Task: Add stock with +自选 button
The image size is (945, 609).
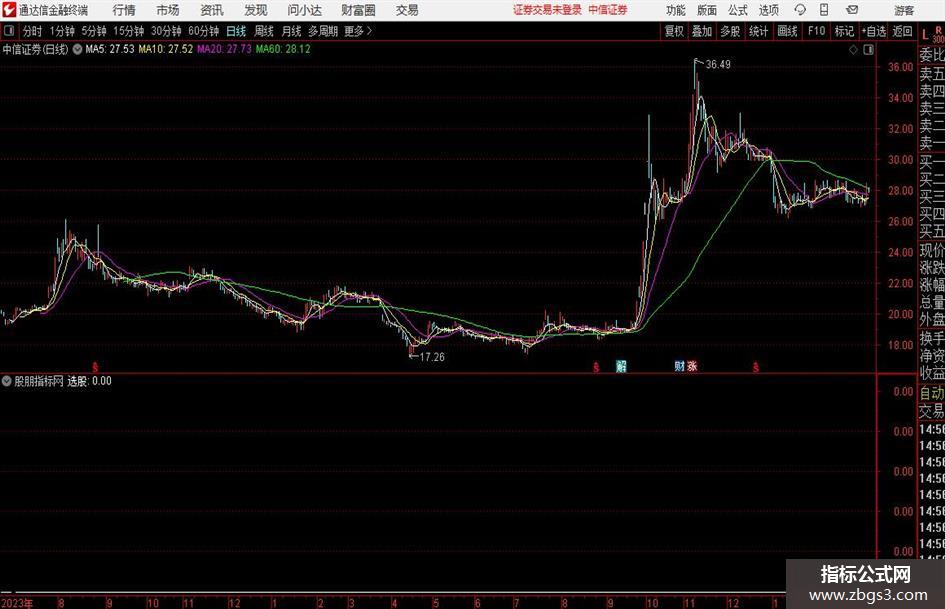Action: [x=873, y=31]
